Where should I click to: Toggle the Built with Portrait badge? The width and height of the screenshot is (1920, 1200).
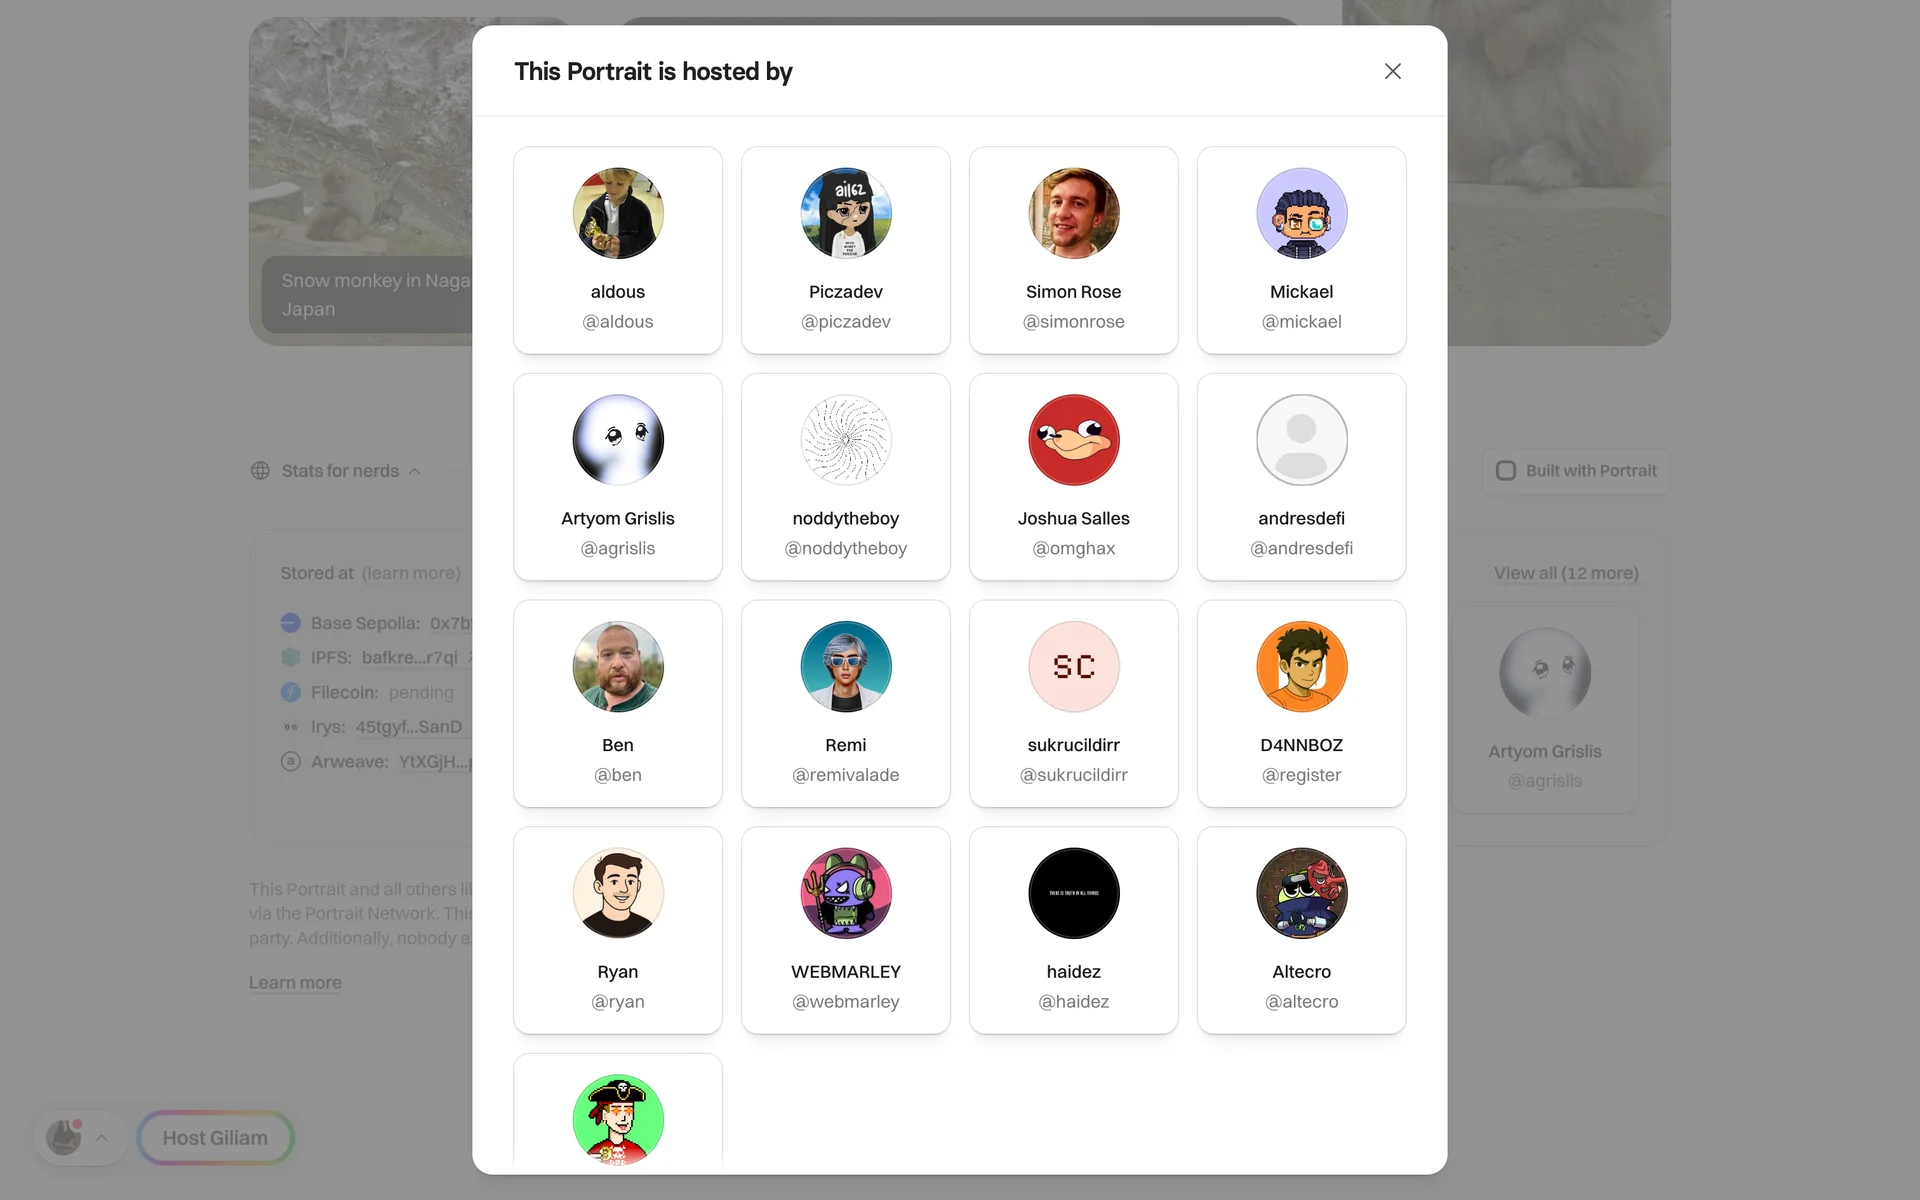click(1576, 471)
